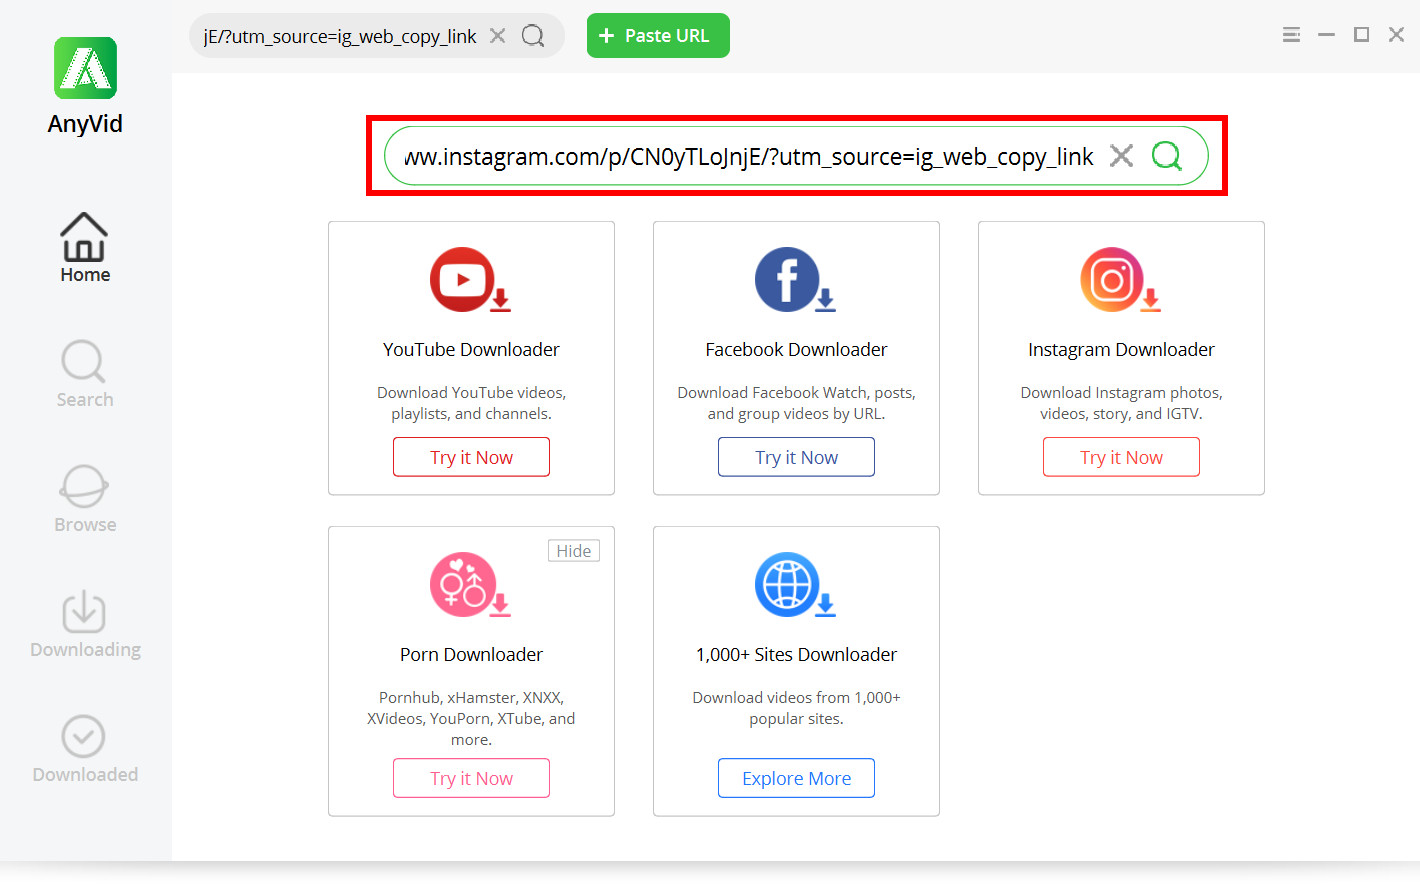The image size is (1420, 886).
Task: Open the Search section in sidebar
Action: 85,374
